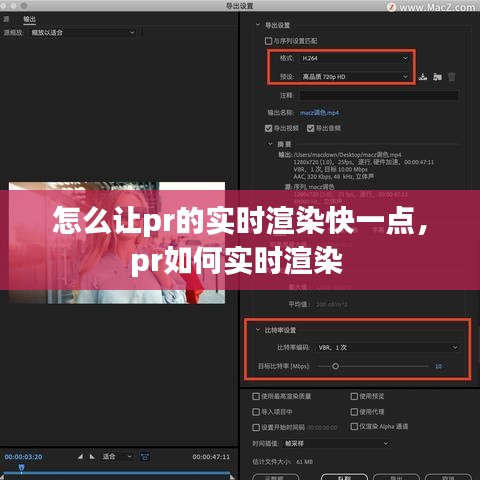Click the import preset icon
This screenshot has width=480, height=480.
click(x=437, y=77)
